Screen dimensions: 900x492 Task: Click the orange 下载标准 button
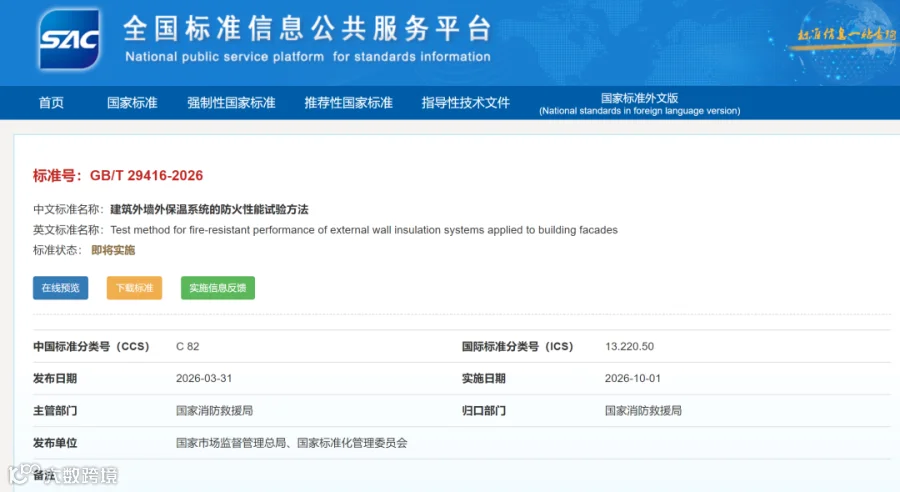134,288
